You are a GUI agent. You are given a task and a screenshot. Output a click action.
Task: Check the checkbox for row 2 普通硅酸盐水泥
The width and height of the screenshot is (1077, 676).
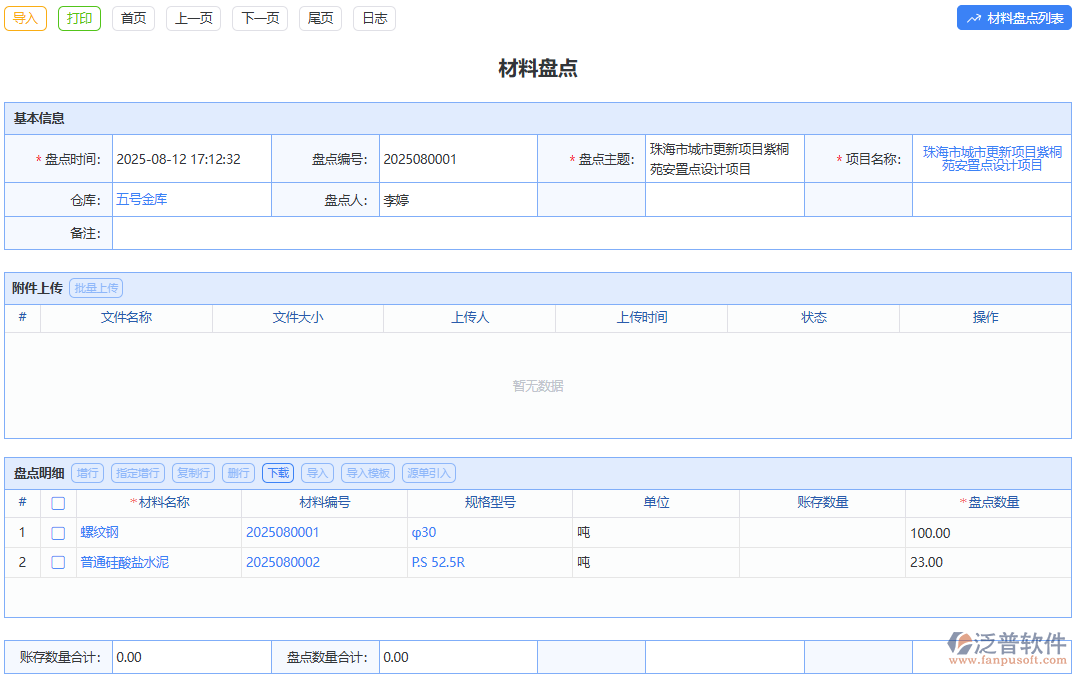click(57, 562)
